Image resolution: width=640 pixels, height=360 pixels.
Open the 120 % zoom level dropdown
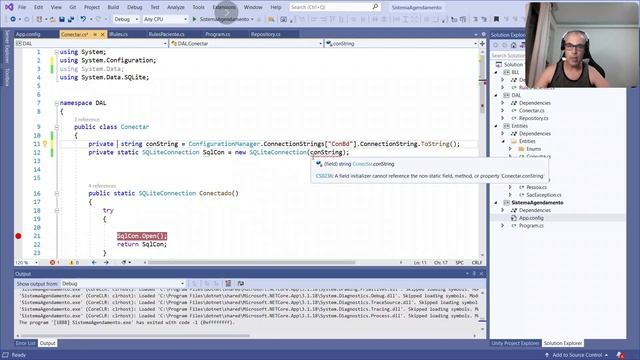tap(27, 262)
